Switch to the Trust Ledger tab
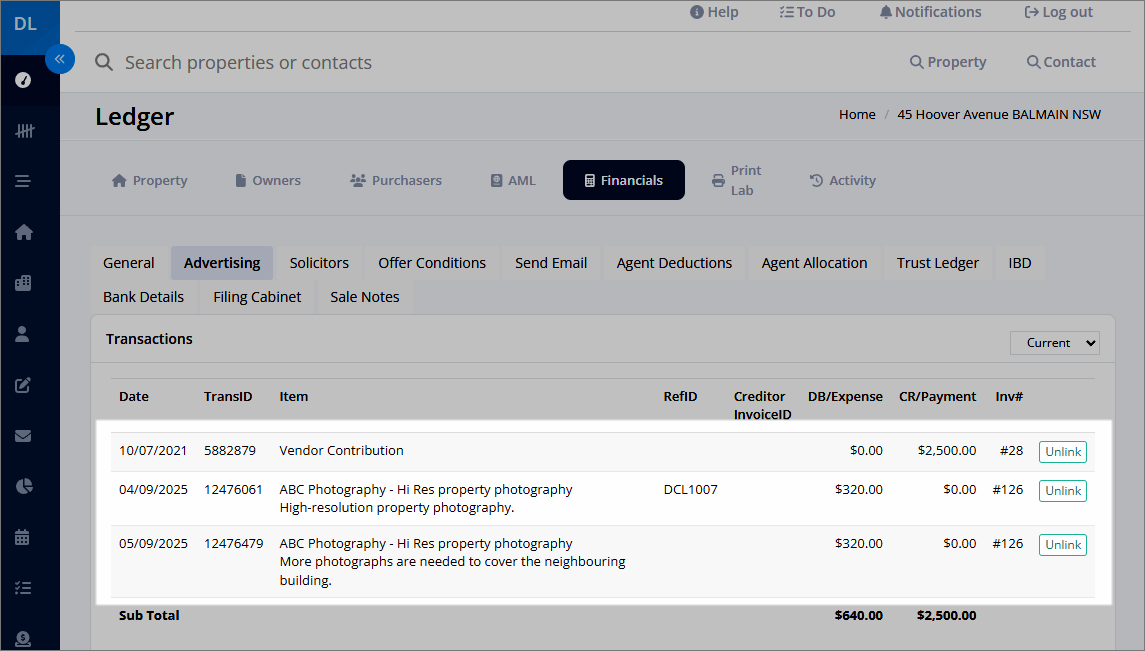The width and height of the screenshot is (1145, 651). pos(938,263)
